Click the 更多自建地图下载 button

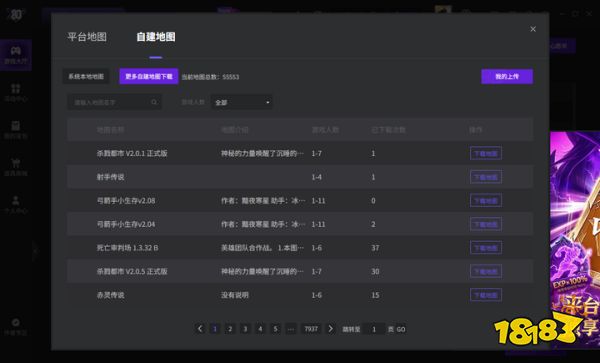click(149, 77)
